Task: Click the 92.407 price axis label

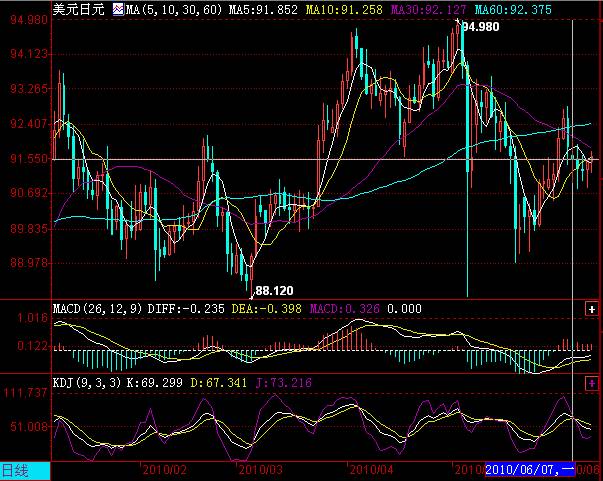Action: pyautogui.click(x=29, y=124)
